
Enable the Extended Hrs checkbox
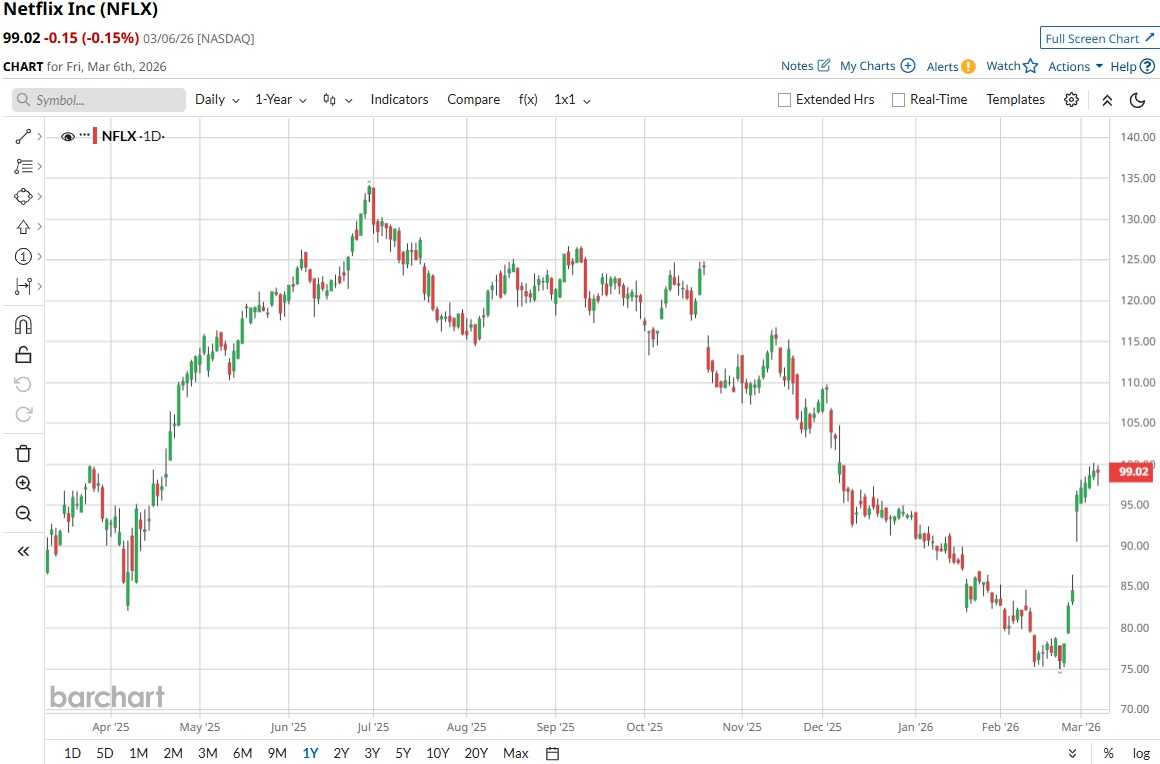(785, 100)
